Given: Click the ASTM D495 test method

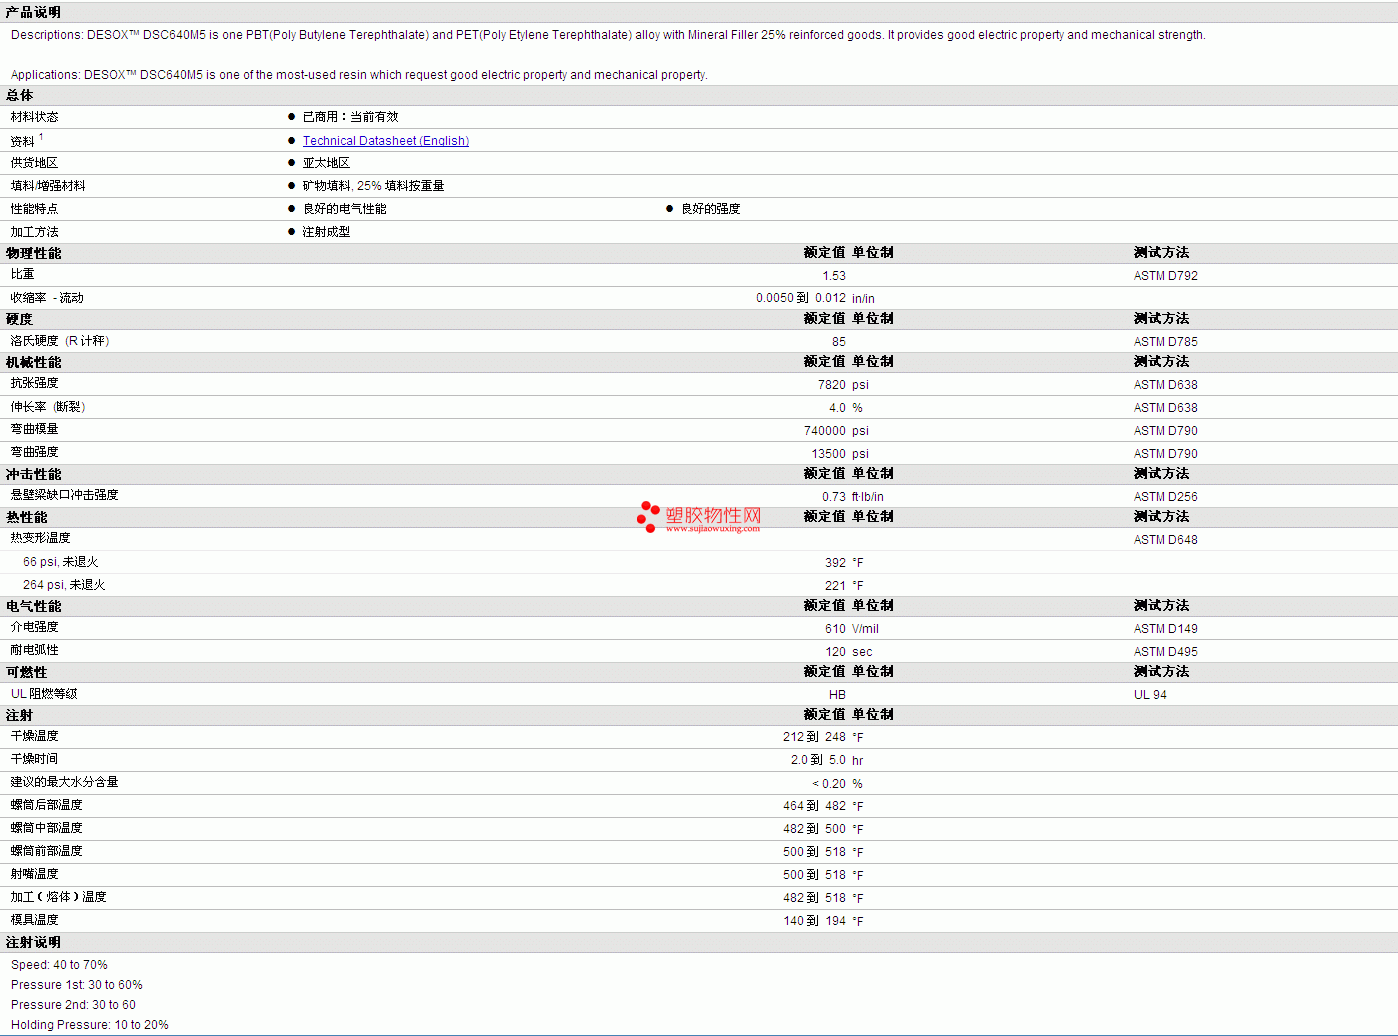Looking at the screenshot, I should (1166, 652).
